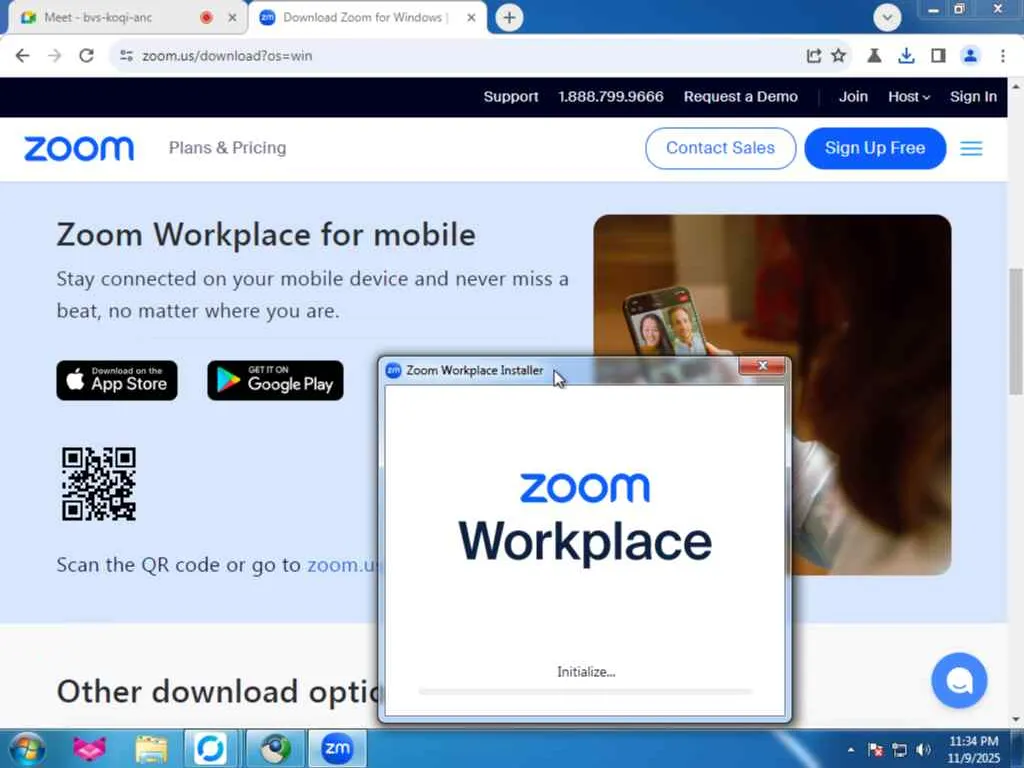Click the Initialize... status text
This screenshot has width=1024, height=768.
tap(586, 672)
